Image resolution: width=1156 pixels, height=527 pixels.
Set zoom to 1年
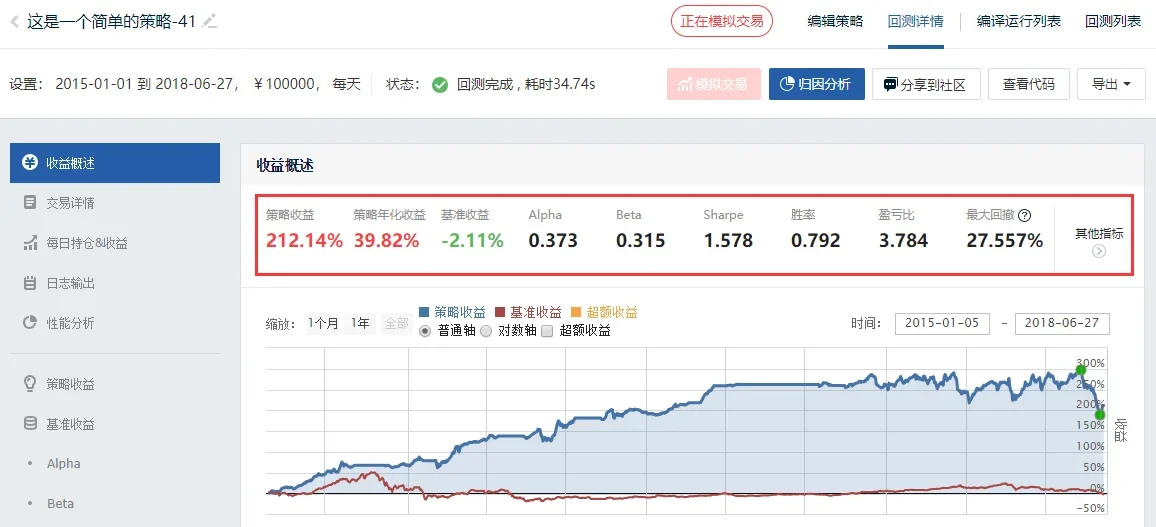[361, 323]
